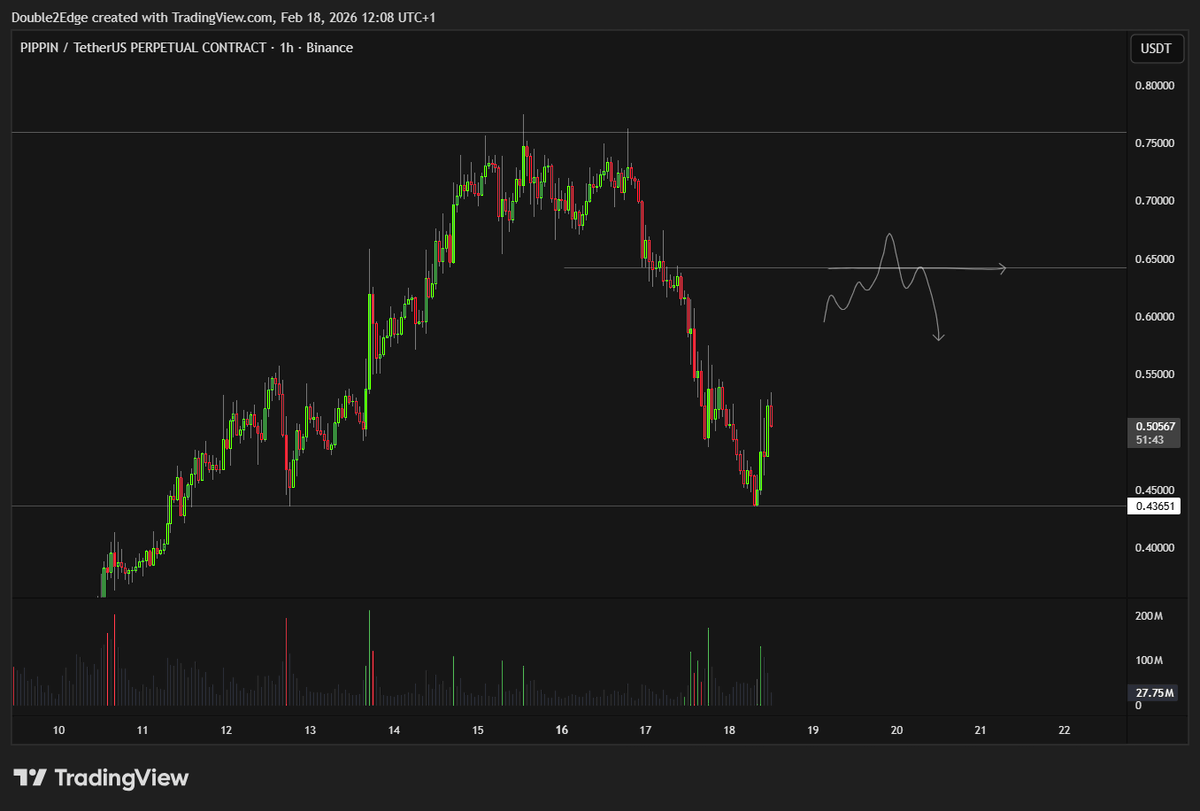
Task: Click the 0.55000 price axis label
Action: [1155, 374]
